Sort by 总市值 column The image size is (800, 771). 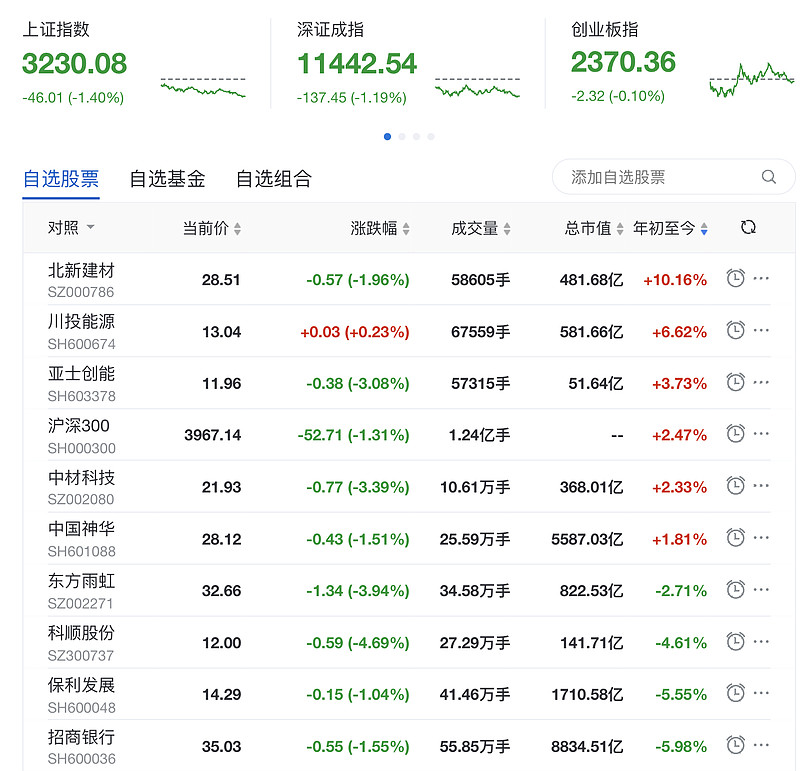pyautogui.click(x=593, y=228)
